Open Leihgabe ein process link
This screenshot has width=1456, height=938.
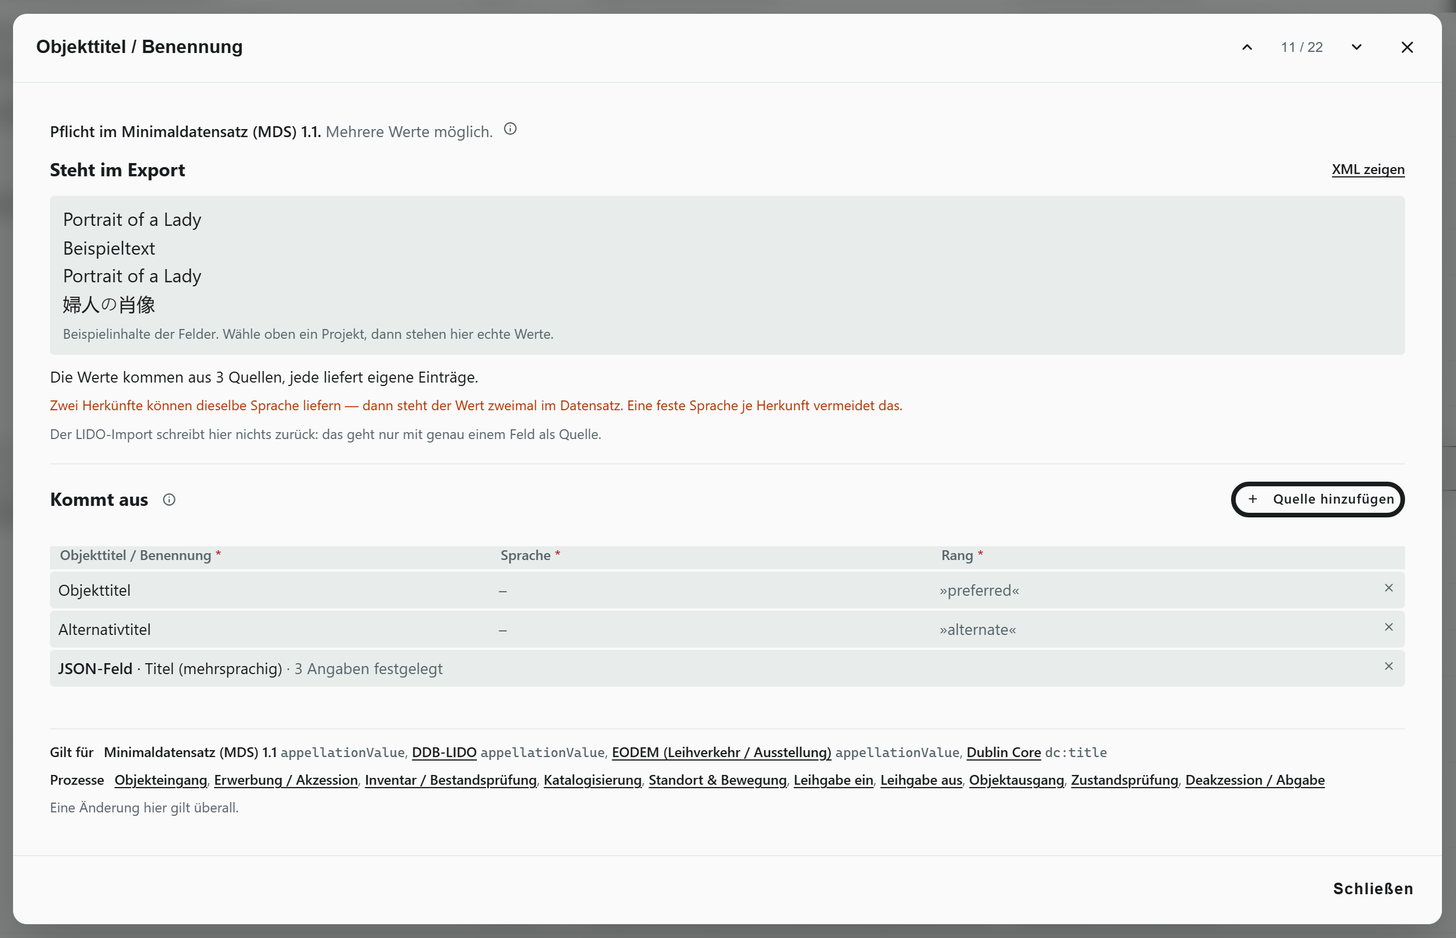(x=834, y=780)
